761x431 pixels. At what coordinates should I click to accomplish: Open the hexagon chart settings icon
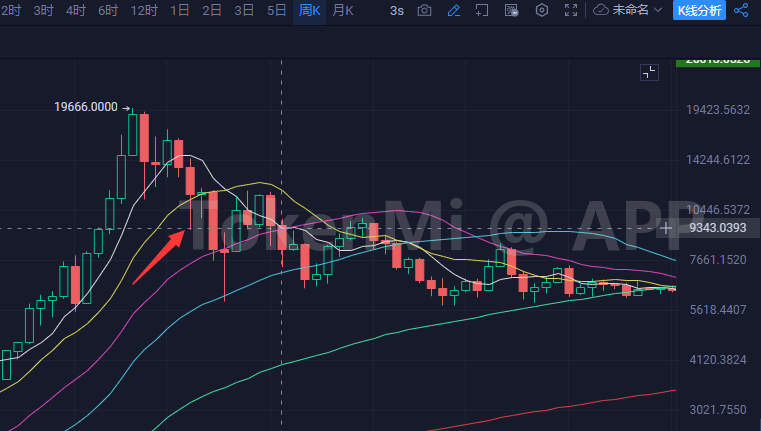(542, 10)
